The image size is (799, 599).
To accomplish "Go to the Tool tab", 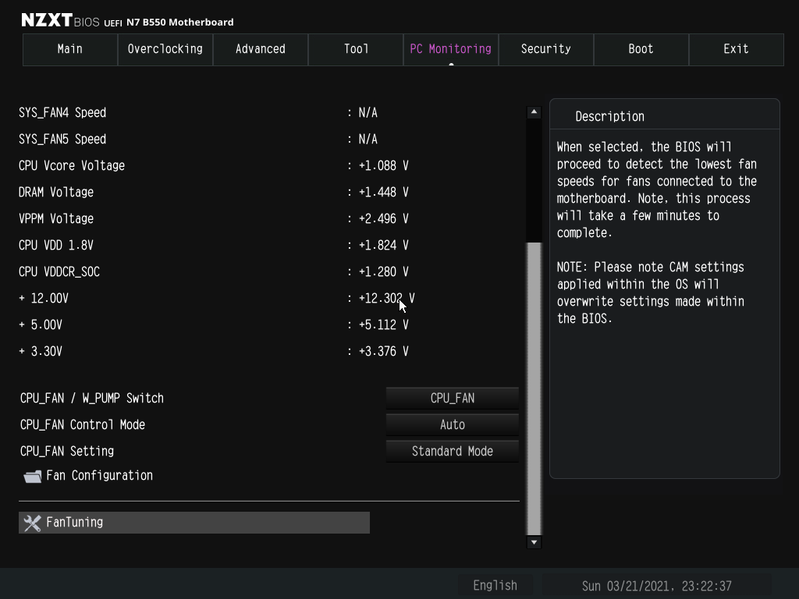I will (x=356, y=49).
